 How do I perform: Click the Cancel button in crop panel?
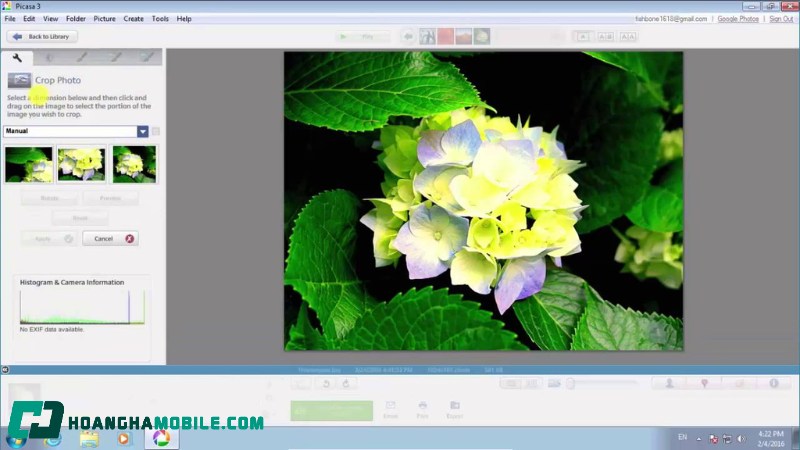coord(110,239)
